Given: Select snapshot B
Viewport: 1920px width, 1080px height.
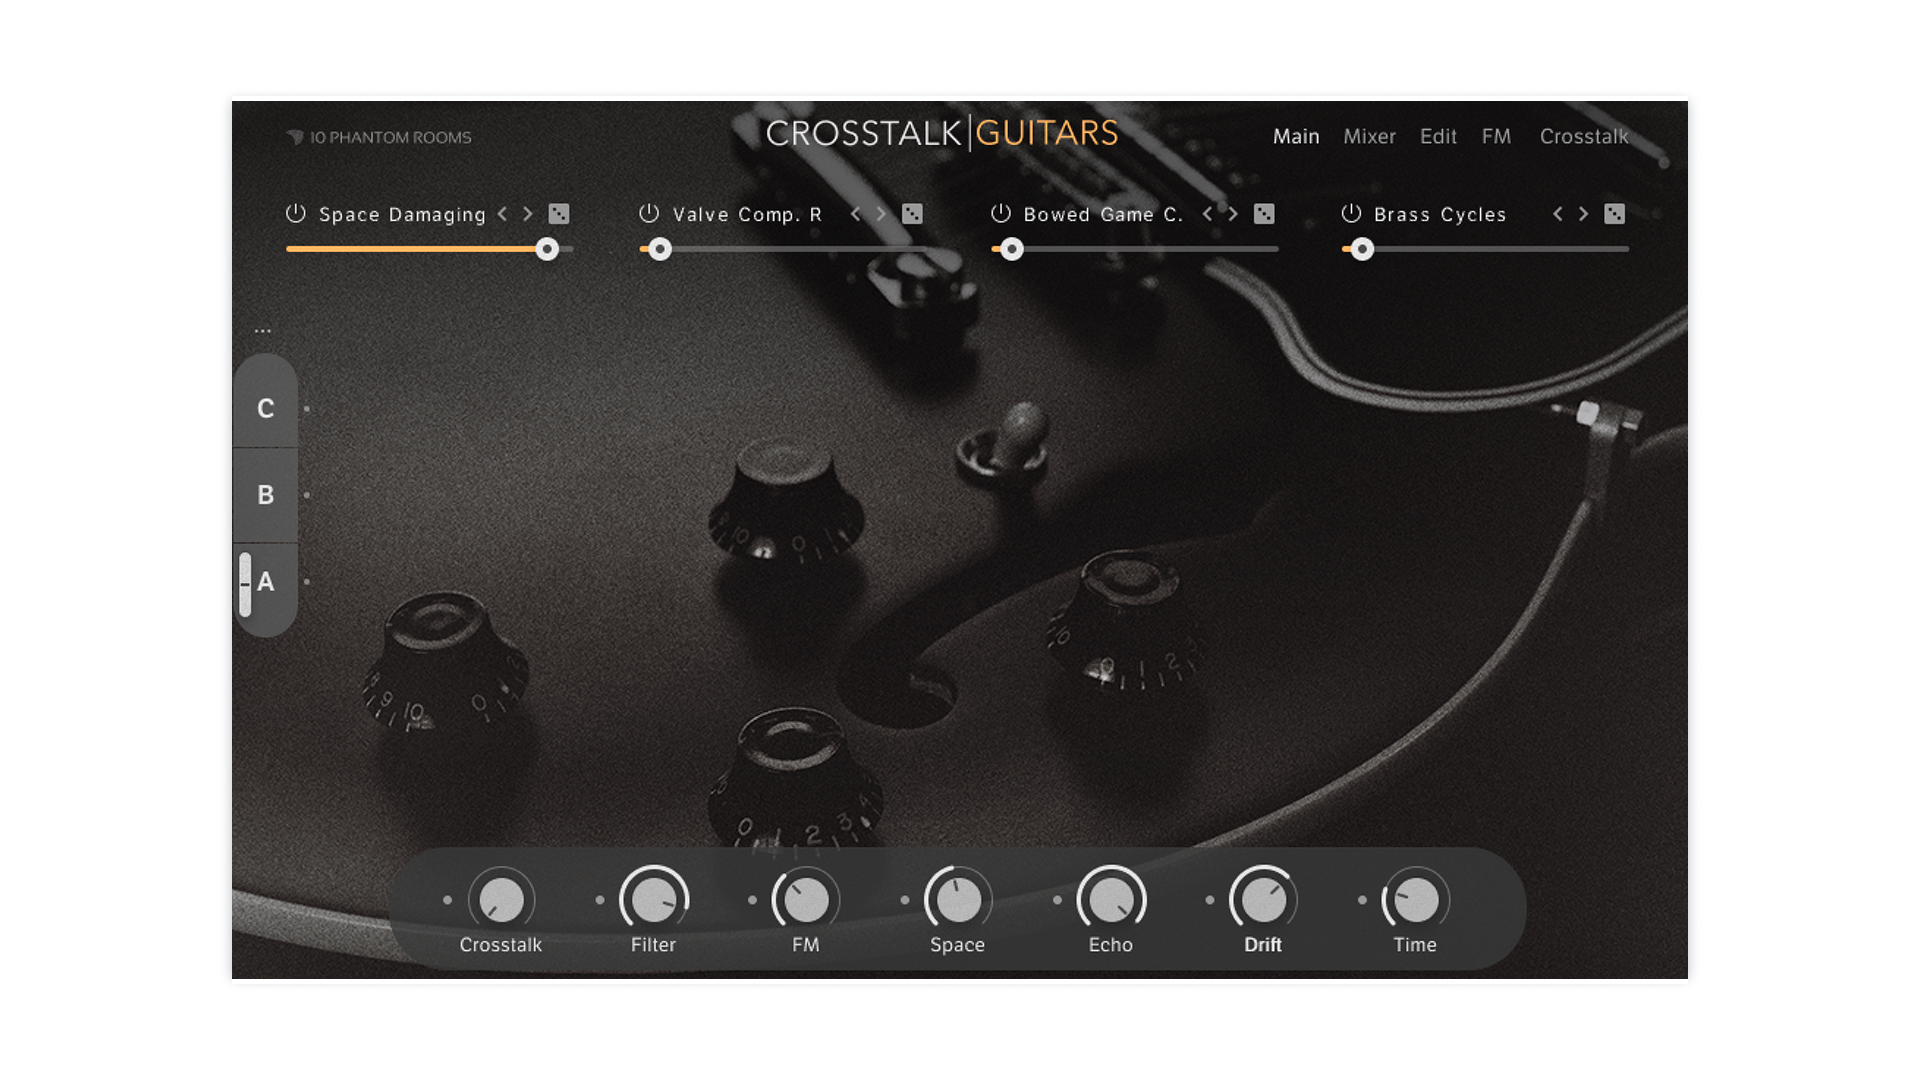Looking at the screenshot, I should tap(265, 494).
